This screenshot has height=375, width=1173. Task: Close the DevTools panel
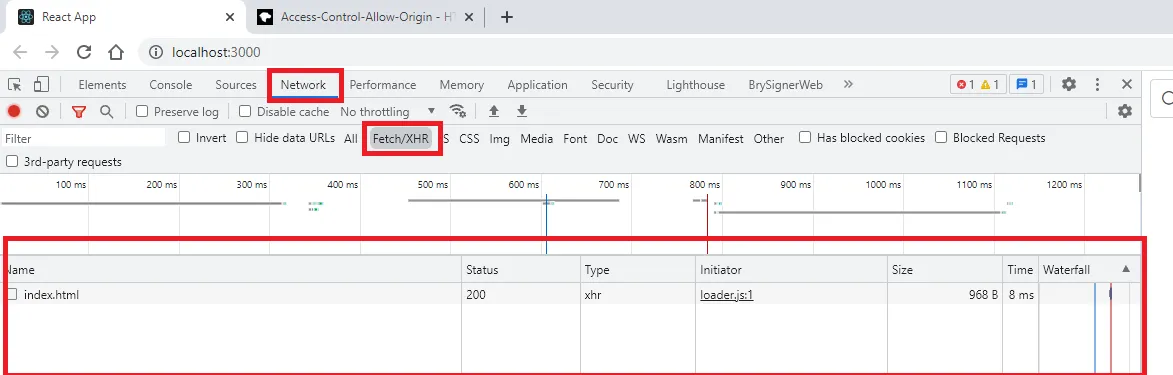[x=1127, y=85]
